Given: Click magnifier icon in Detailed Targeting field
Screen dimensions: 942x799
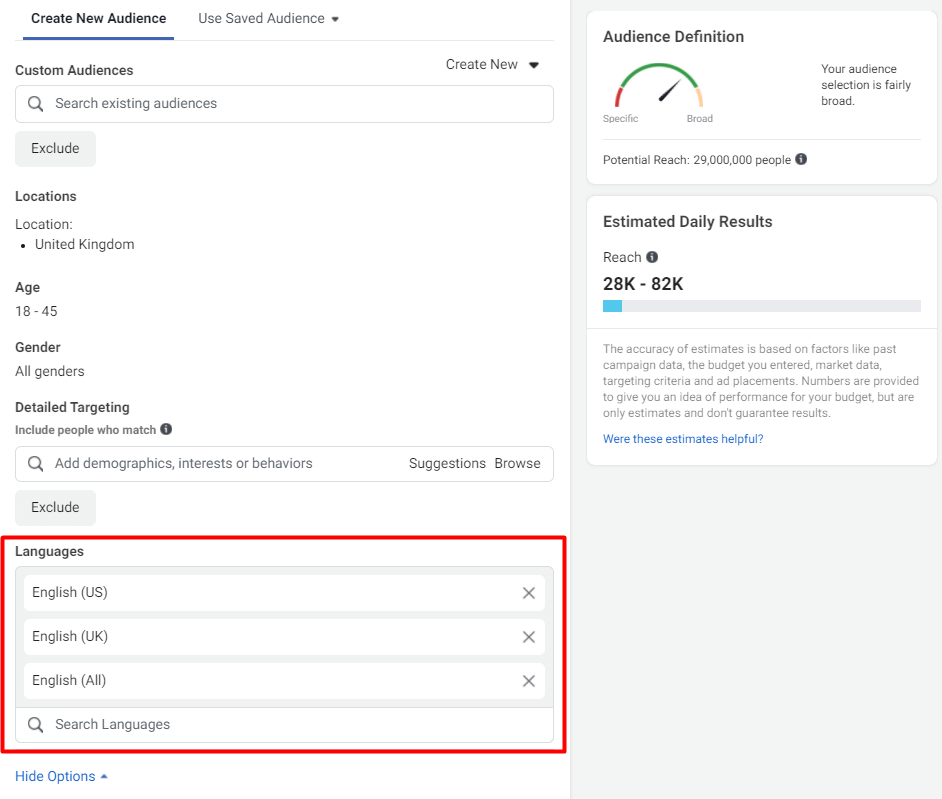Looking at the screenshot, I should (36, 464).
